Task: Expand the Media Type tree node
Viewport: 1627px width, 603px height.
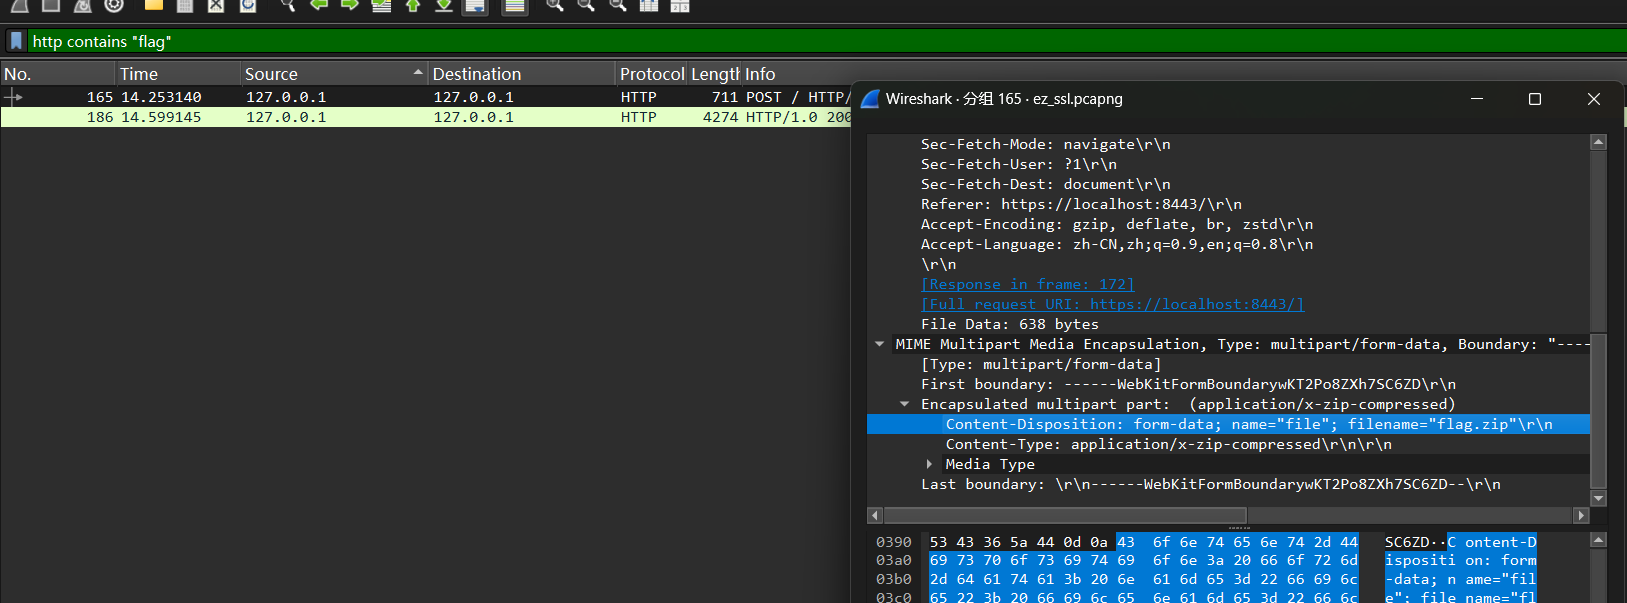Action: point(930,464)
